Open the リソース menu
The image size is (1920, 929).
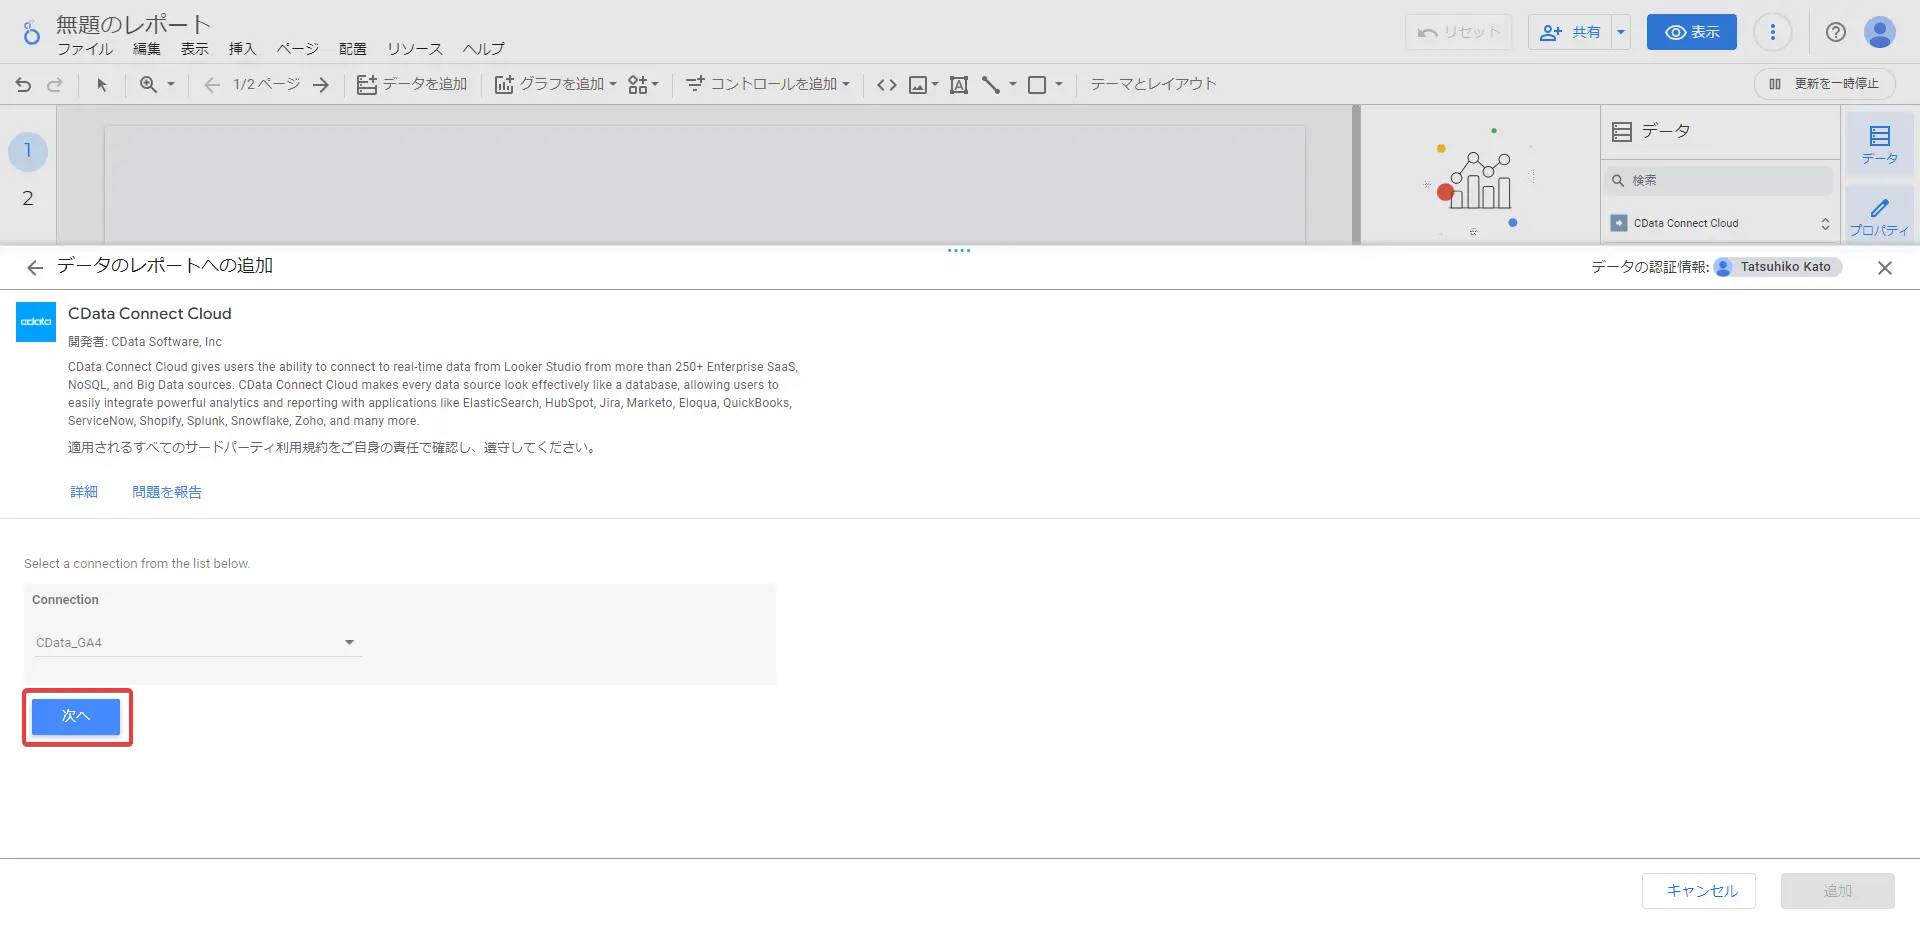[x=414, y=49]
